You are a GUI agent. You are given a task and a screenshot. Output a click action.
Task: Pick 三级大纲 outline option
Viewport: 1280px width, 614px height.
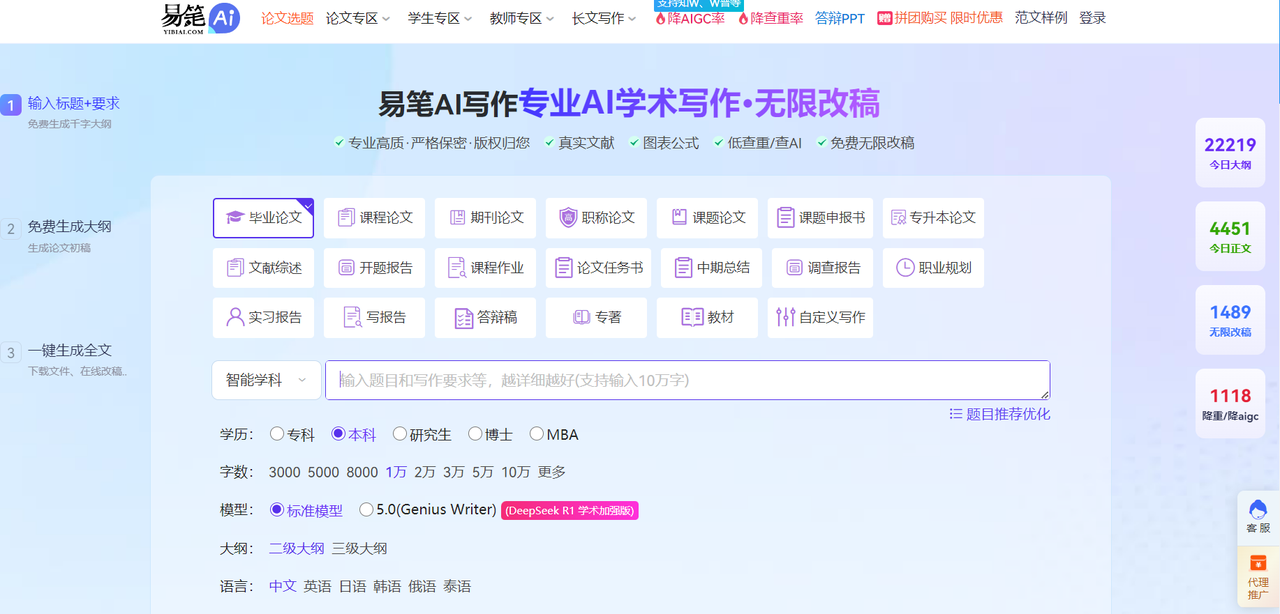[x=359, y=548]
